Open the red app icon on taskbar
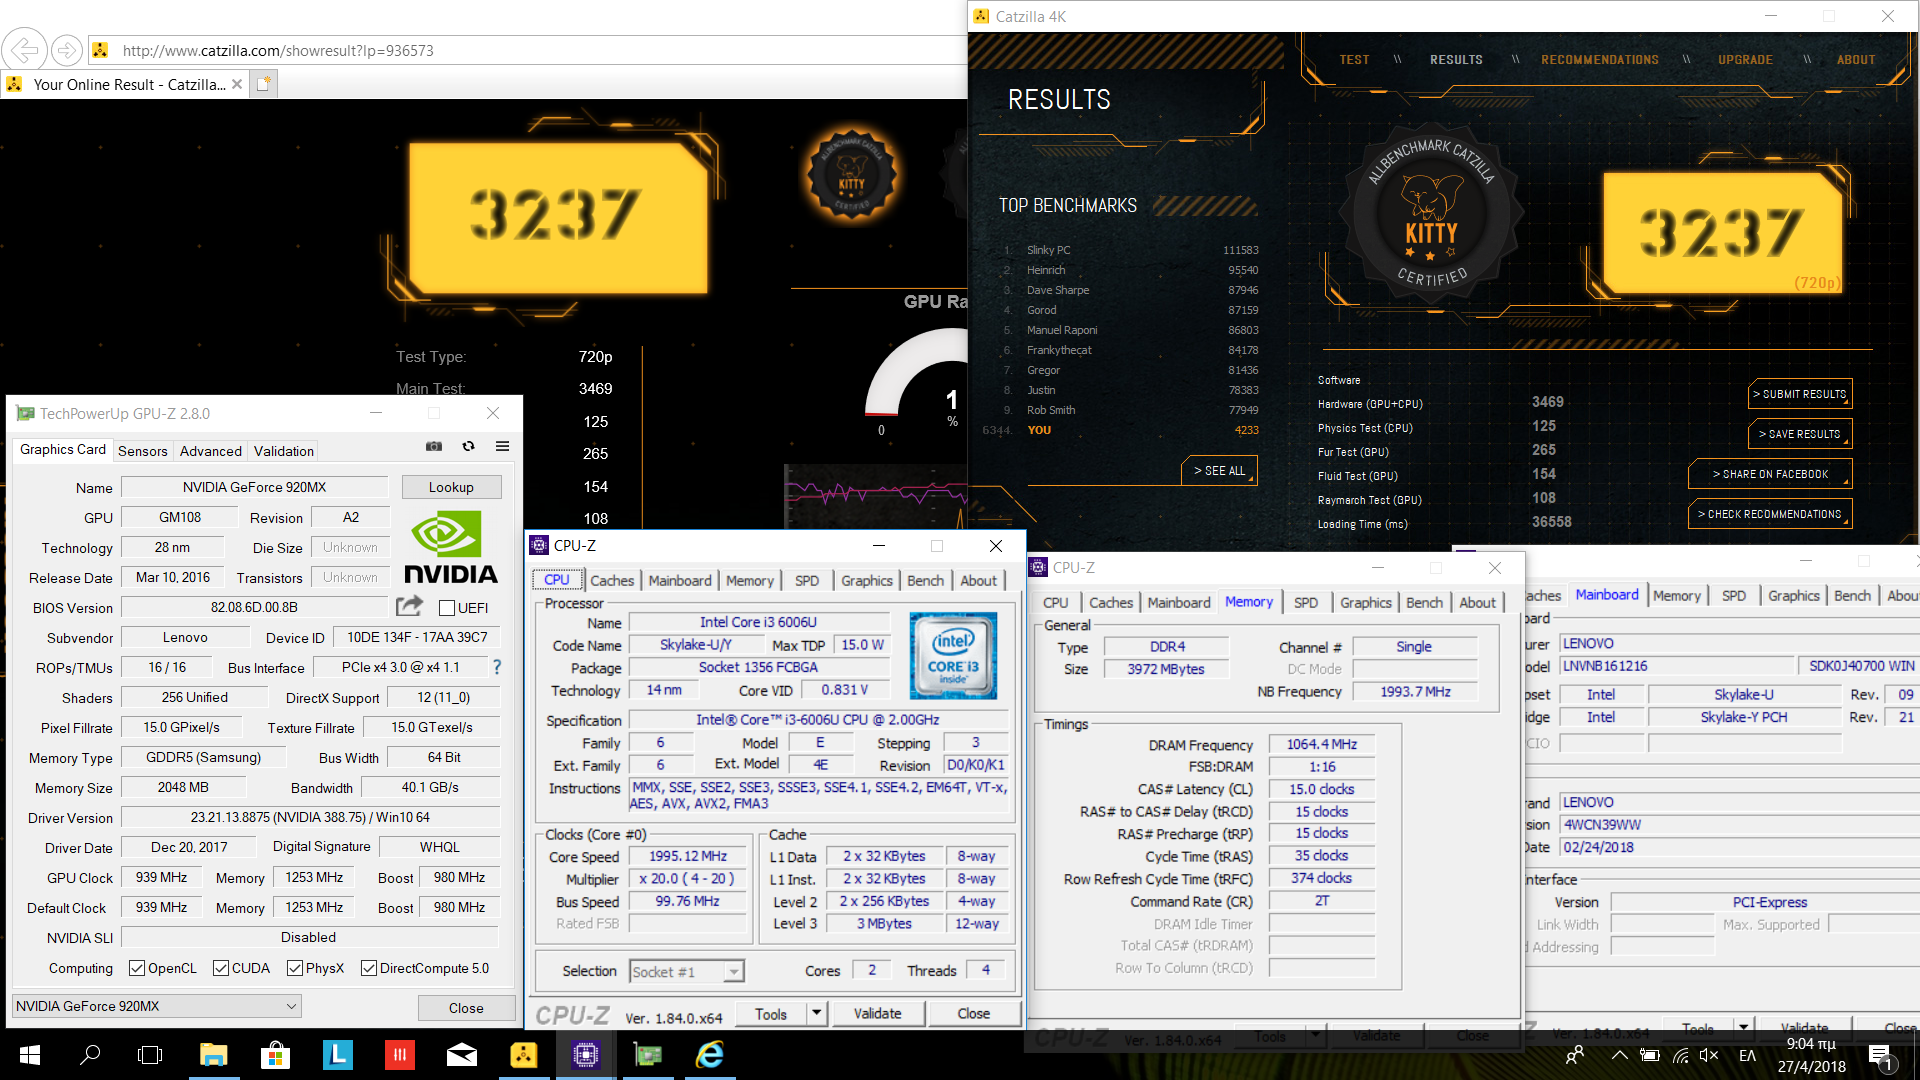Screen dimensions: 1920x1080 399,1054
